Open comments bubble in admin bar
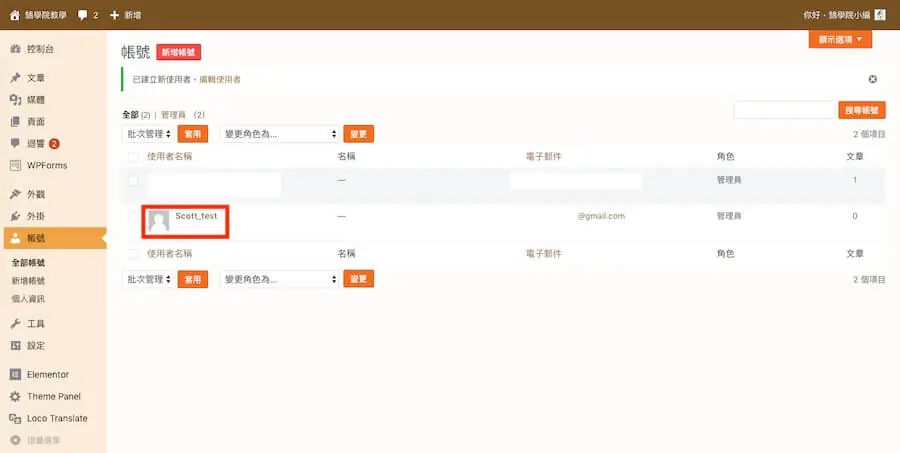Viewport: 900px width, 453px height. click(83, 15)
